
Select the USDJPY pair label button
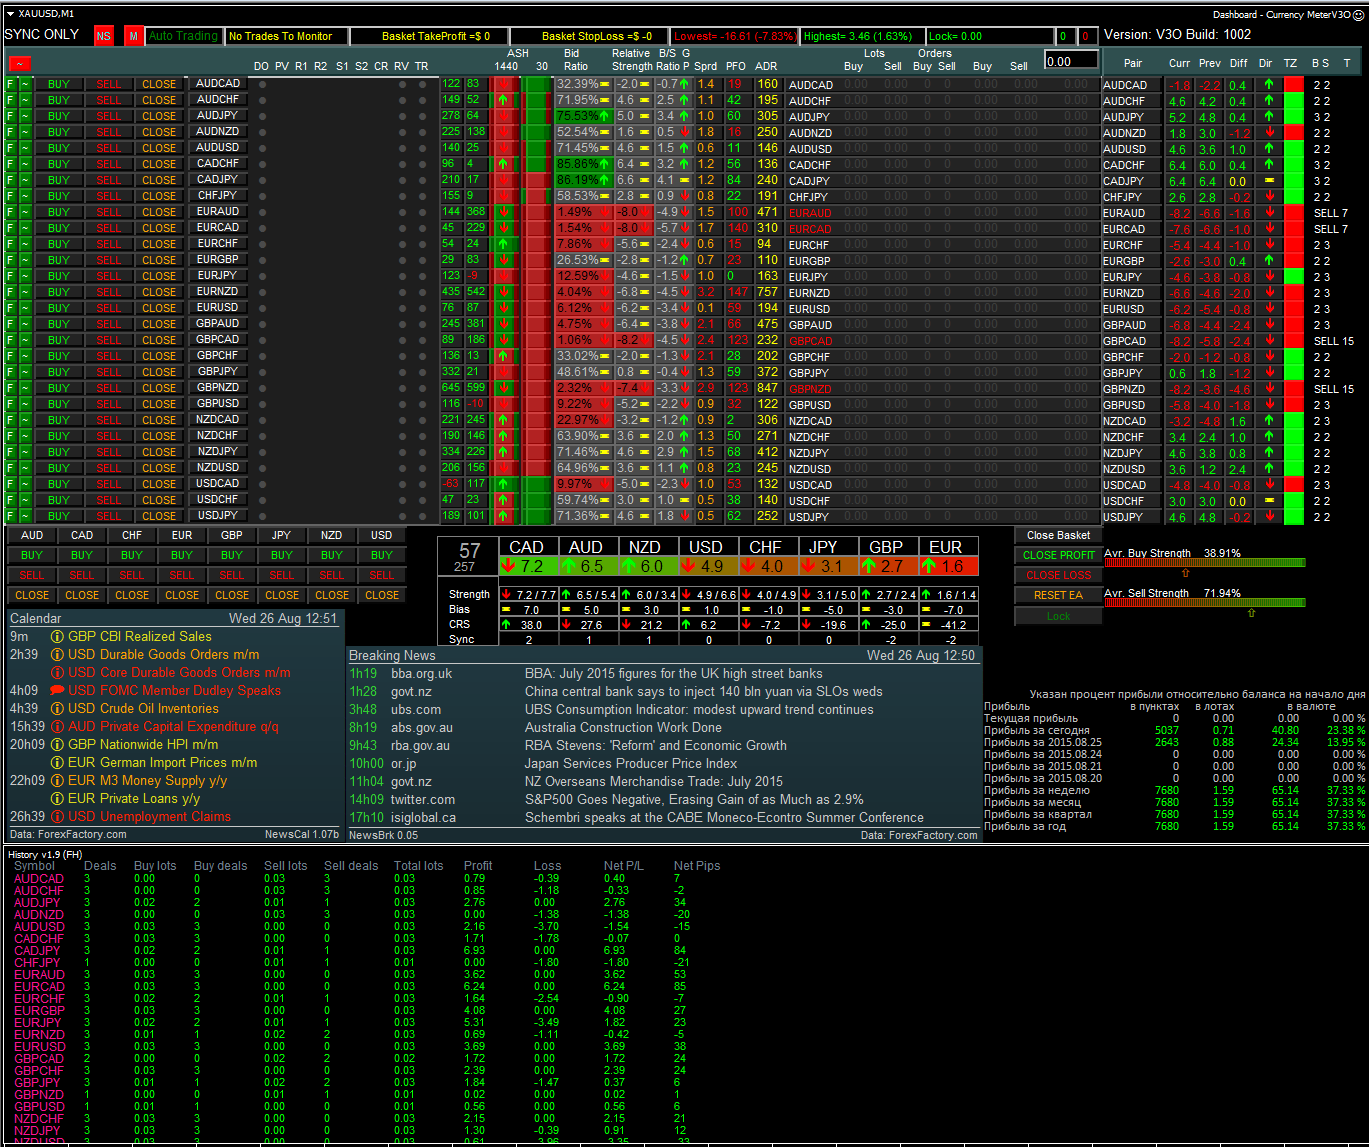[218, 515]
